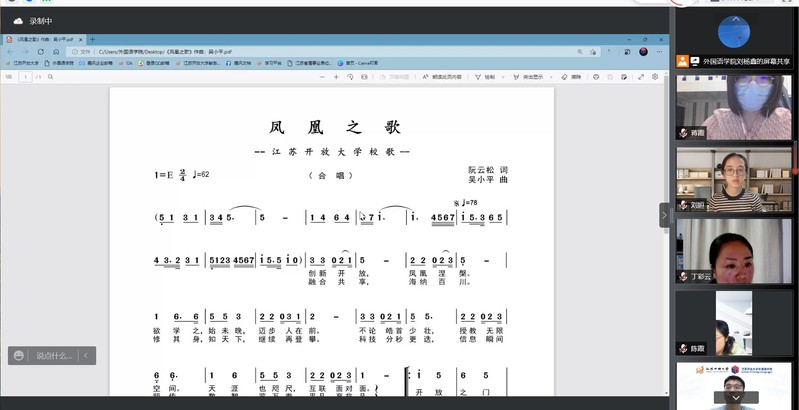Select the 凤凰之歌 PDF browser tab
Image resolution: width=799 pixels, height=410 pixels.
(44, 39)
